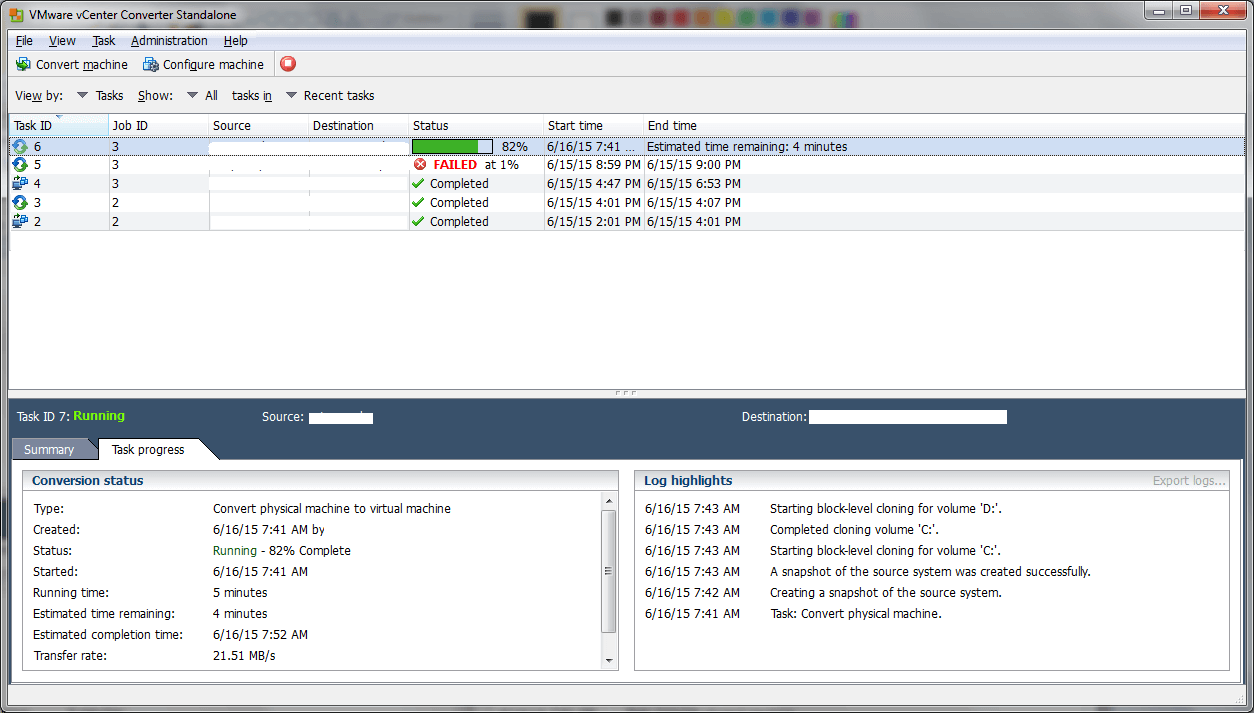
Task: Select the Task progress tab
Action: 148,450
